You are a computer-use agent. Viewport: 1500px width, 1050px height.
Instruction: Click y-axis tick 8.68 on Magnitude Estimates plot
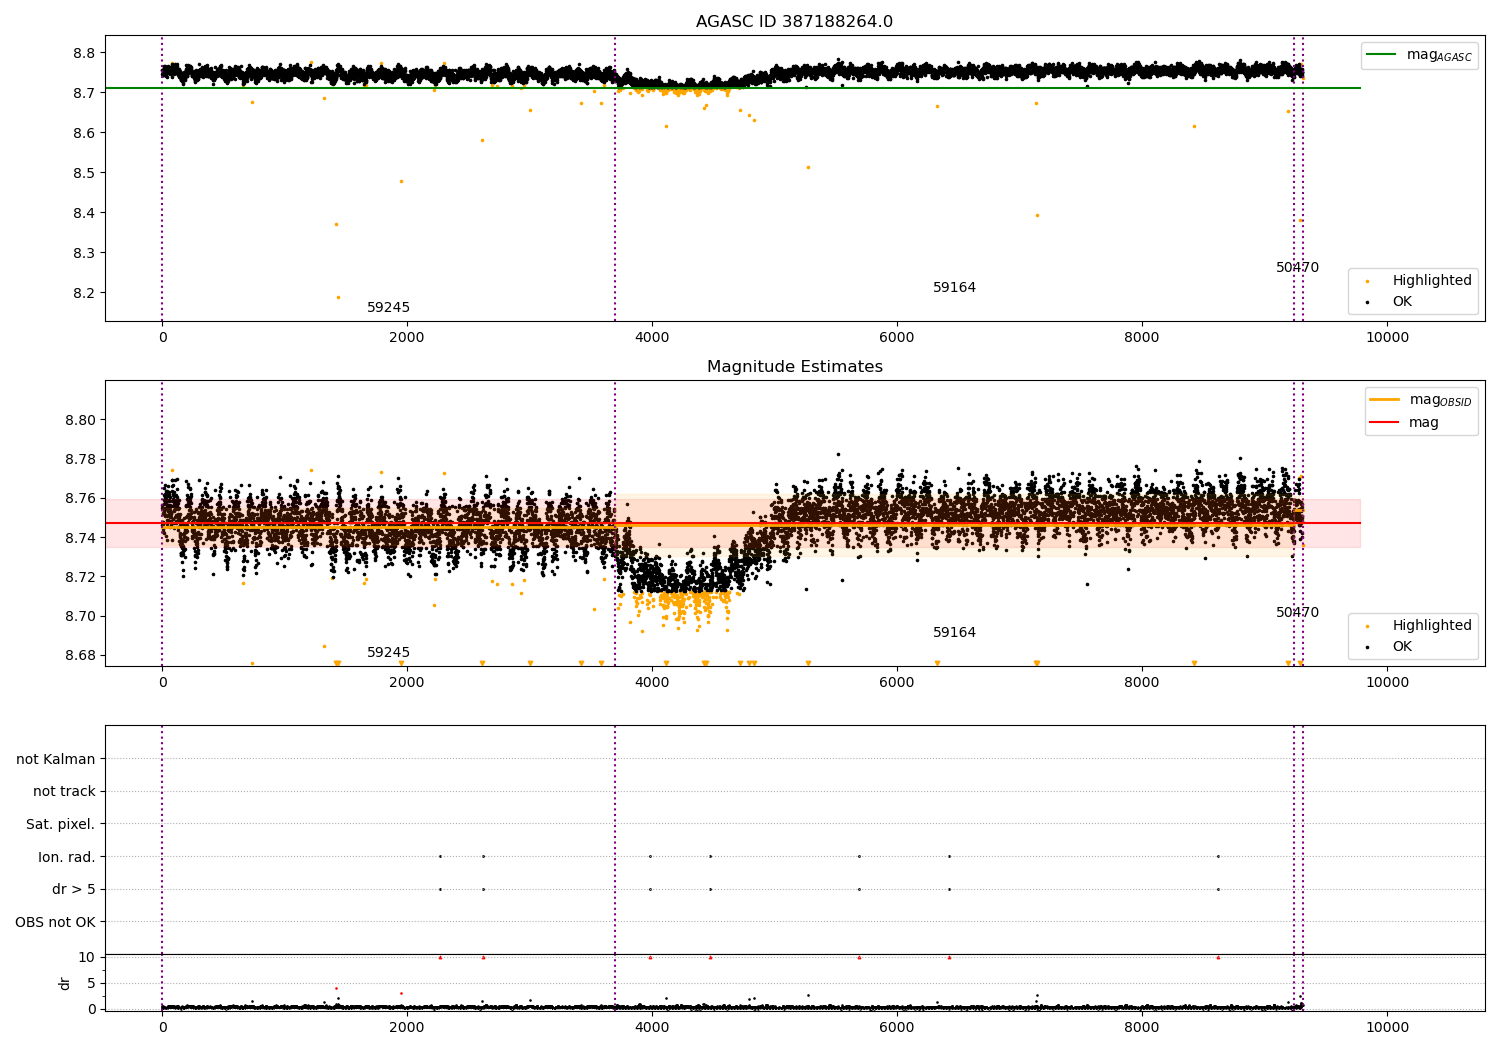pos(80,656)
